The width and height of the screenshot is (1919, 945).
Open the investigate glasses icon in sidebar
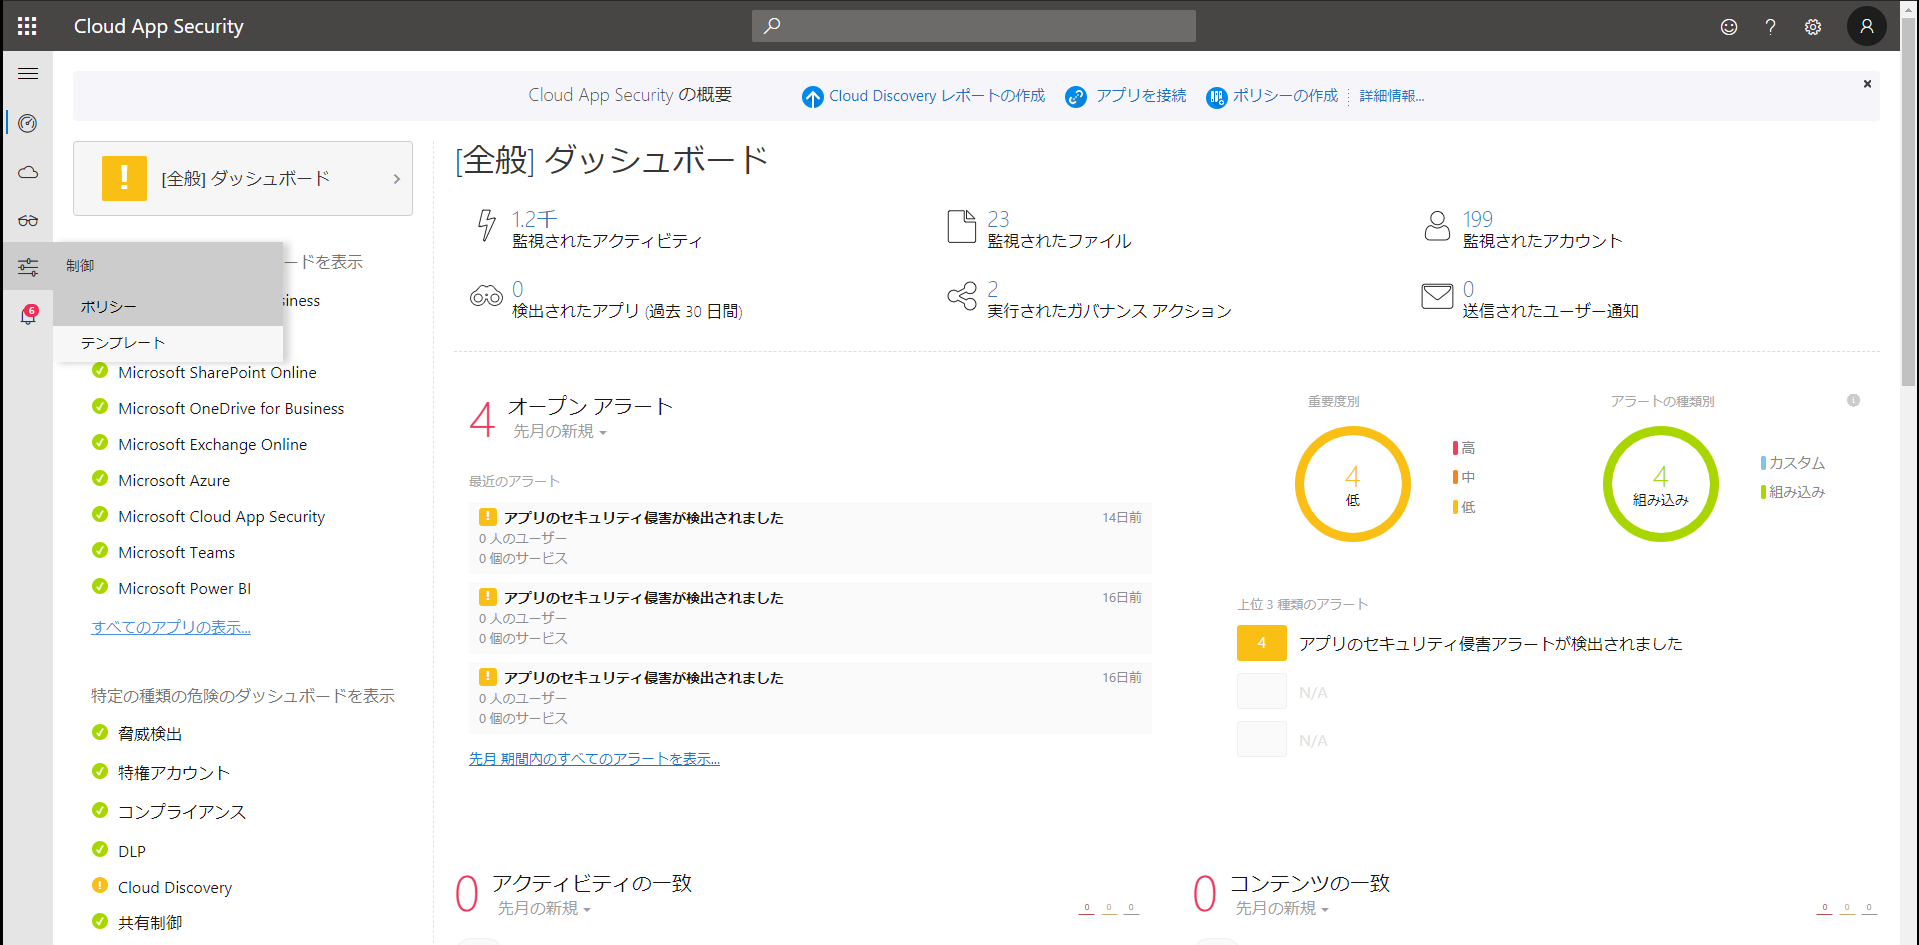pyautogui.click(x=27, y=220)
